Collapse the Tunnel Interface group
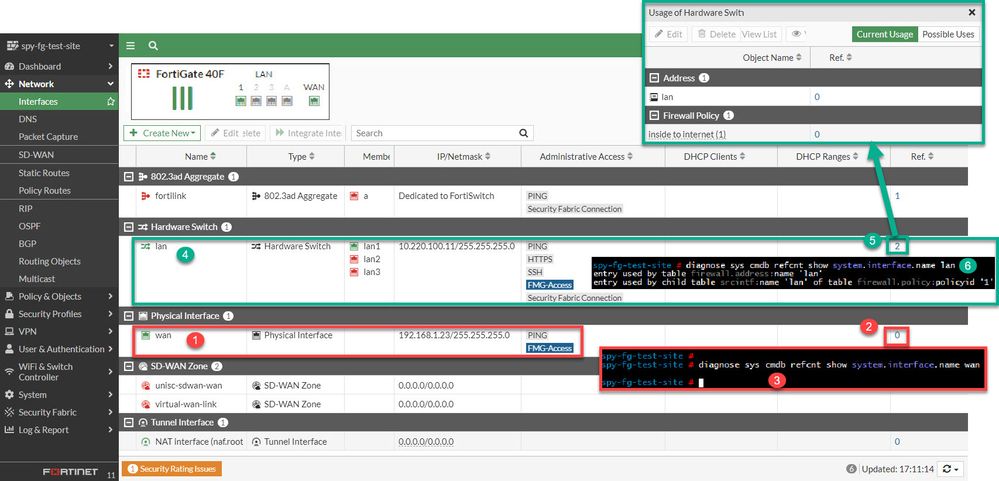Screen dimensions: 999x481 tap(129, 422)
